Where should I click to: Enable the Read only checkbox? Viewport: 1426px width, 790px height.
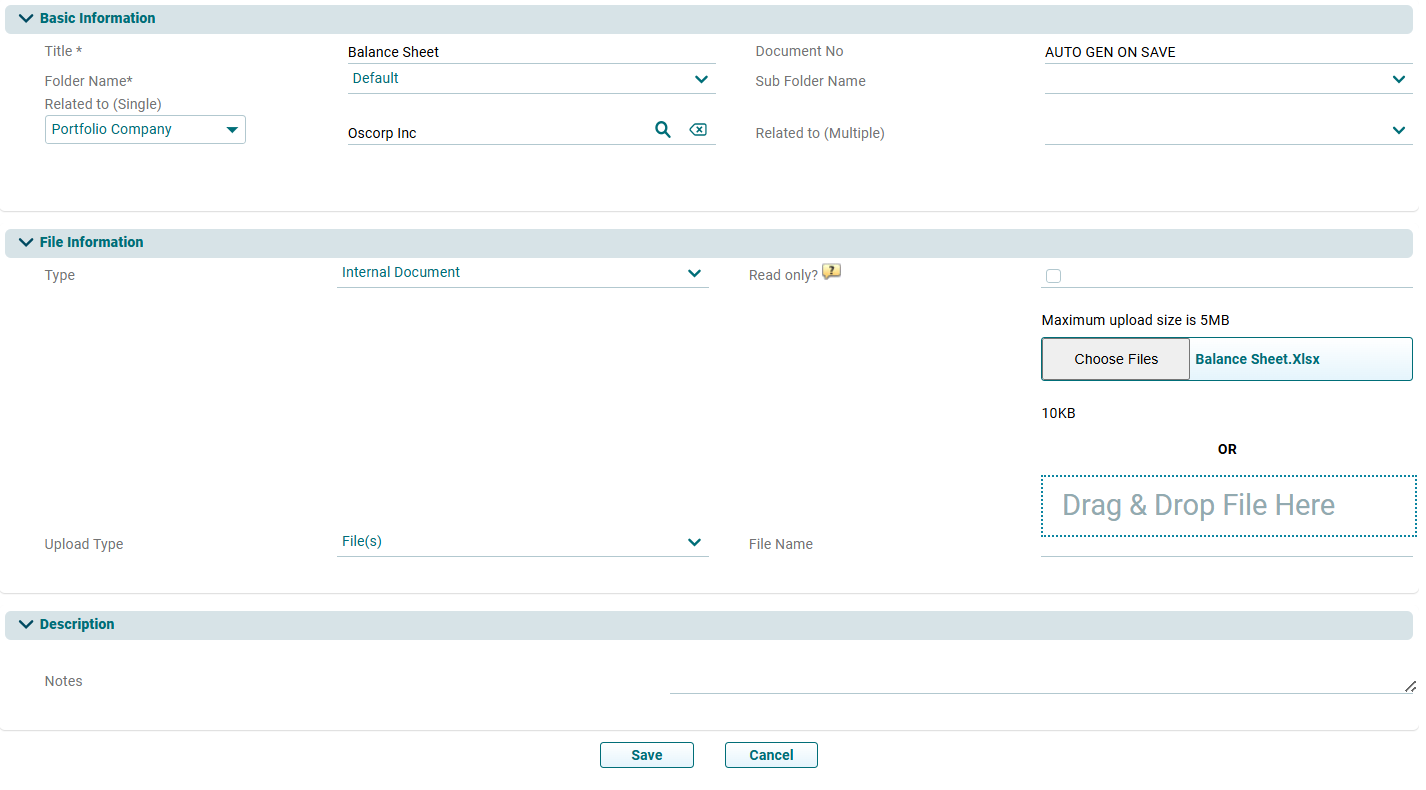(1053, 276)
